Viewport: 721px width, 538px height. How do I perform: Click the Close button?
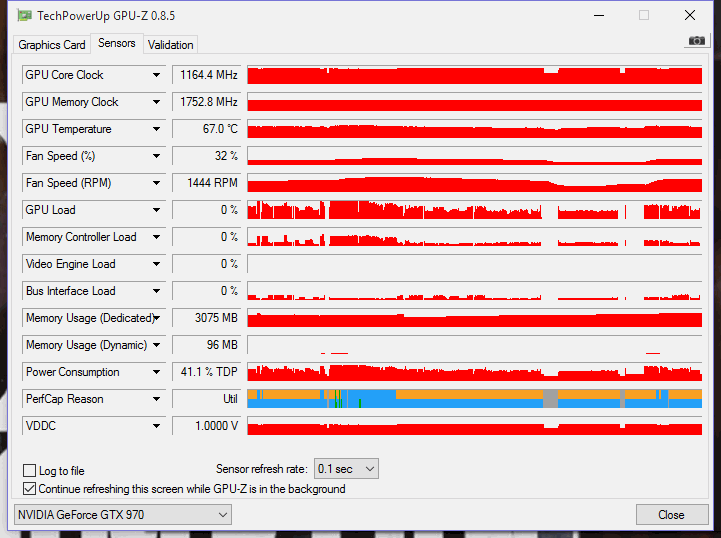point(671,515)
